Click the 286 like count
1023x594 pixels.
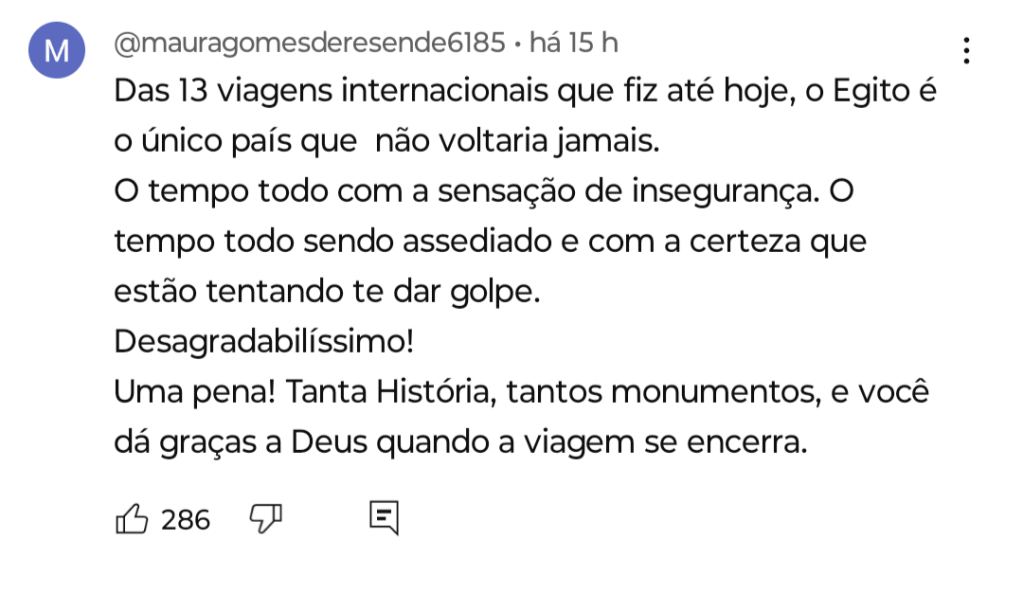point(186,520)
